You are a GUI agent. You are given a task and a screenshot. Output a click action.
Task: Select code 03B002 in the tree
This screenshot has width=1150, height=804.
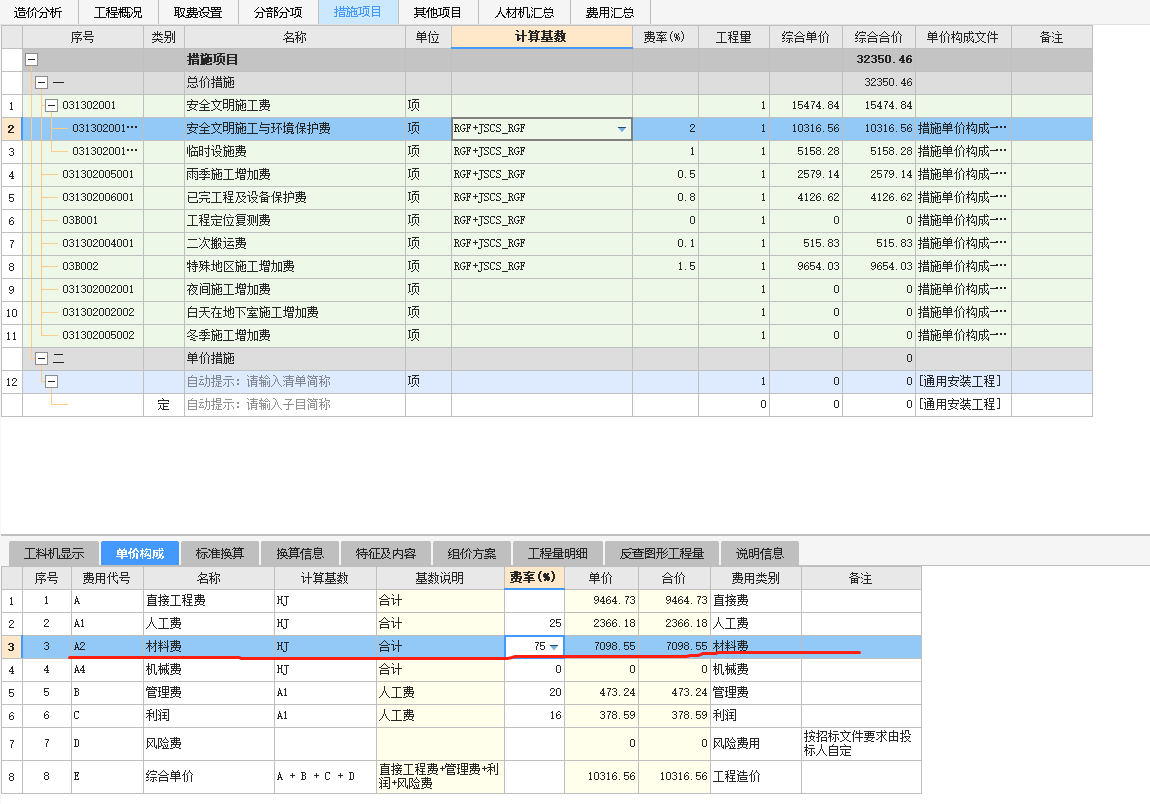[x=80, y=266]
